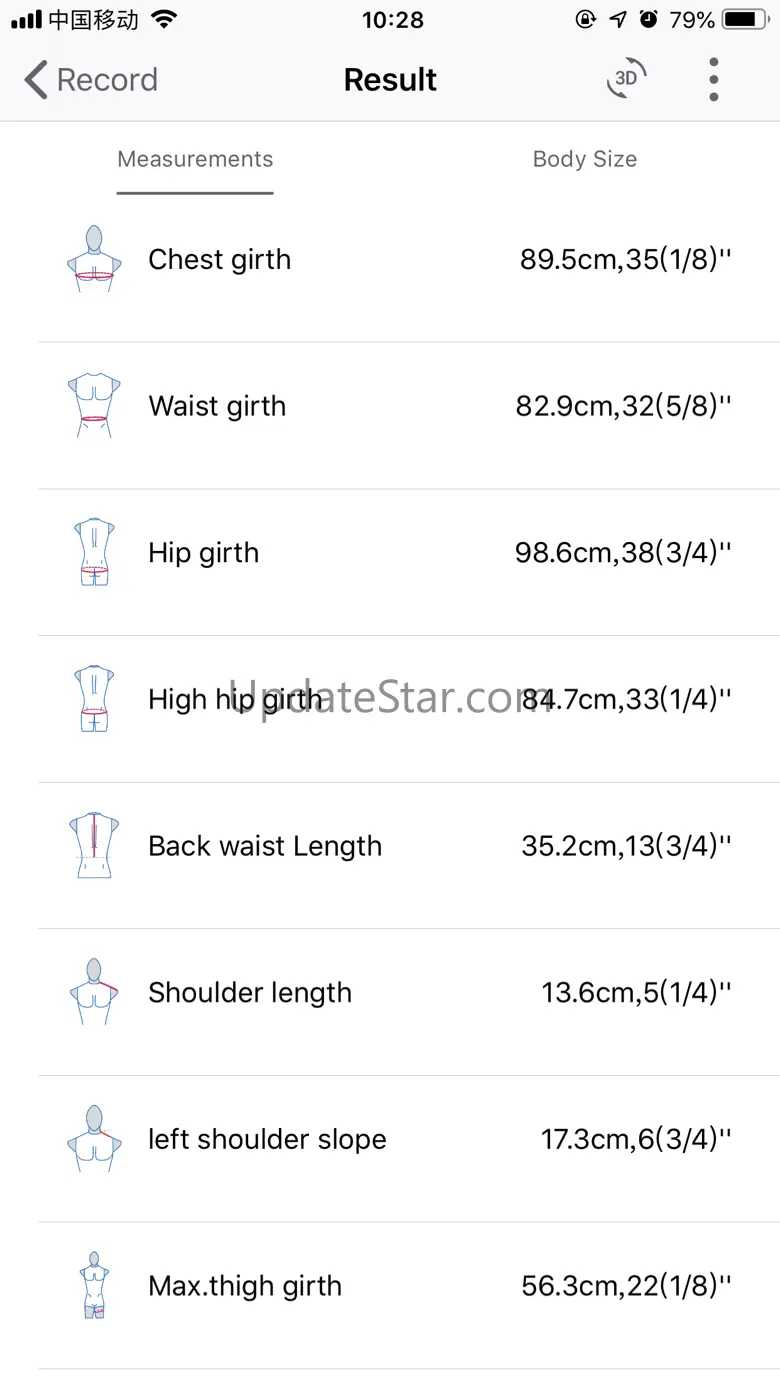
Task: Tap the Back waist Length diagram icon
Action: [x=94, y=846]
